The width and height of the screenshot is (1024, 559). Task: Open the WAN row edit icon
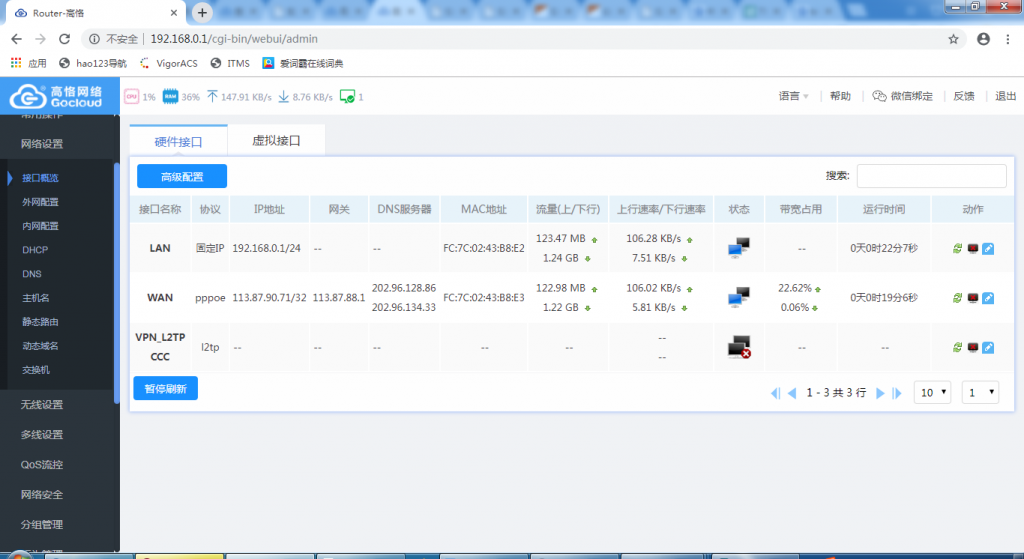[x=988, y=298]
